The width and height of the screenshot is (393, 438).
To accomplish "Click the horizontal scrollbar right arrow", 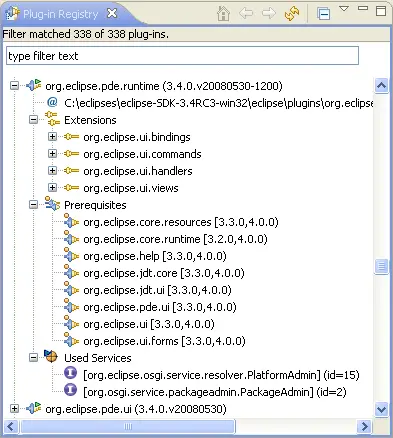I will [364, 426].
